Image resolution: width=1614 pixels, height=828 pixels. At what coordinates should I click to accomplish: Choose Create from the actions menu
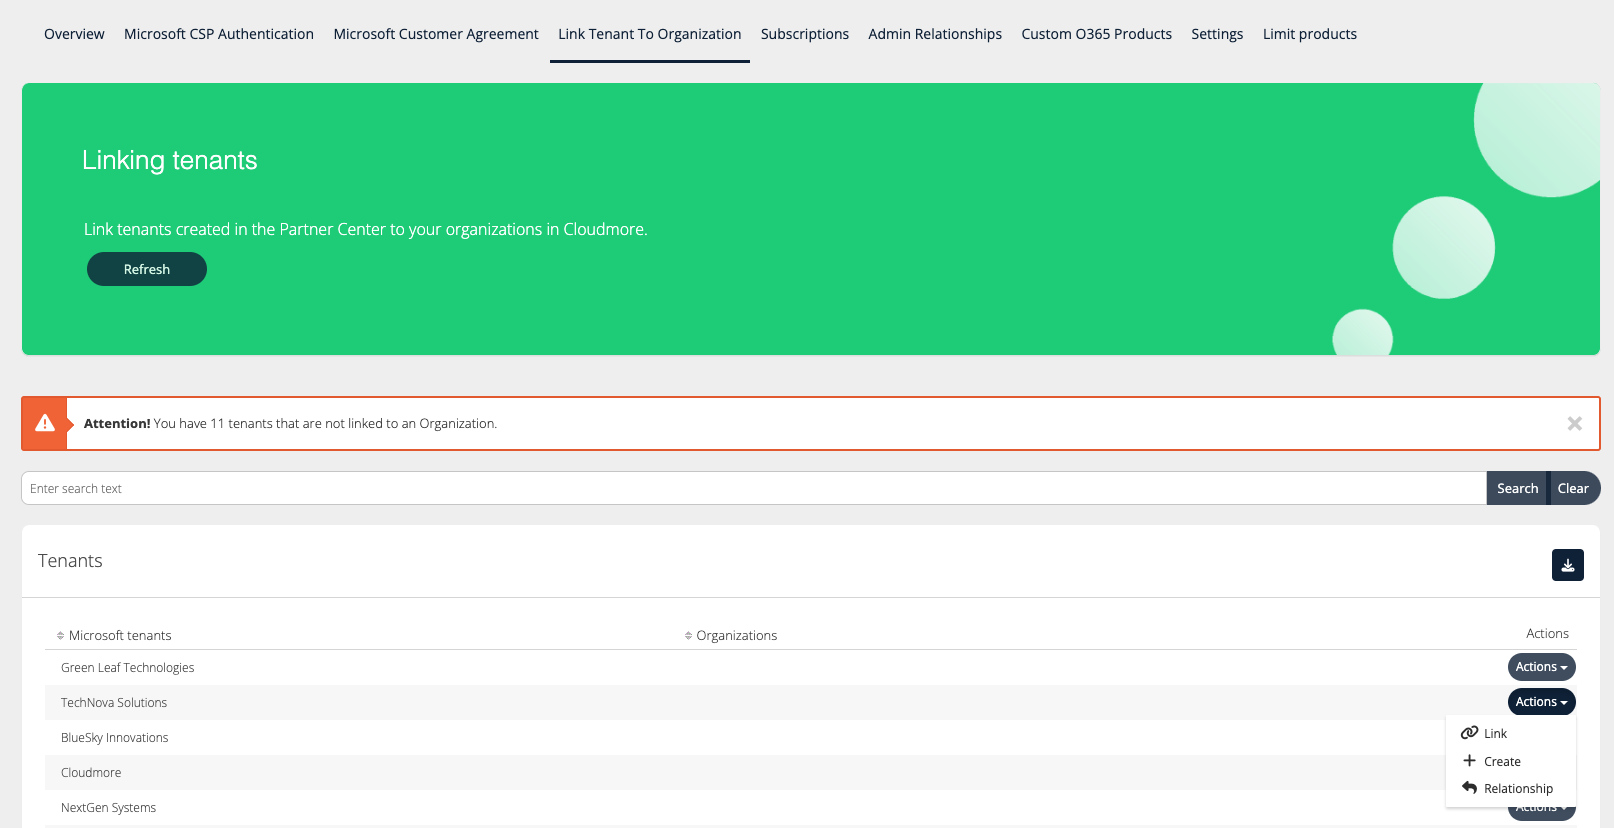coord(1501,761)
